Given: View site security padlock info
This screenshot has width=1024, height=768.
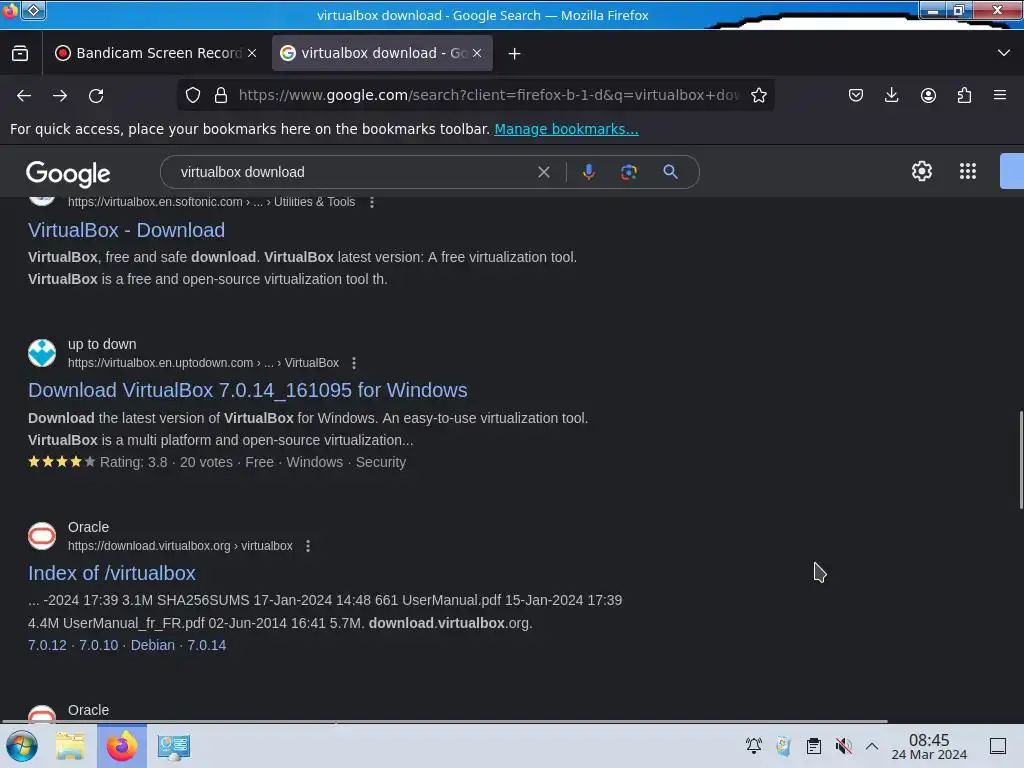Looking at the screenshot, I should pyautogui.click(x=221, y=95).
